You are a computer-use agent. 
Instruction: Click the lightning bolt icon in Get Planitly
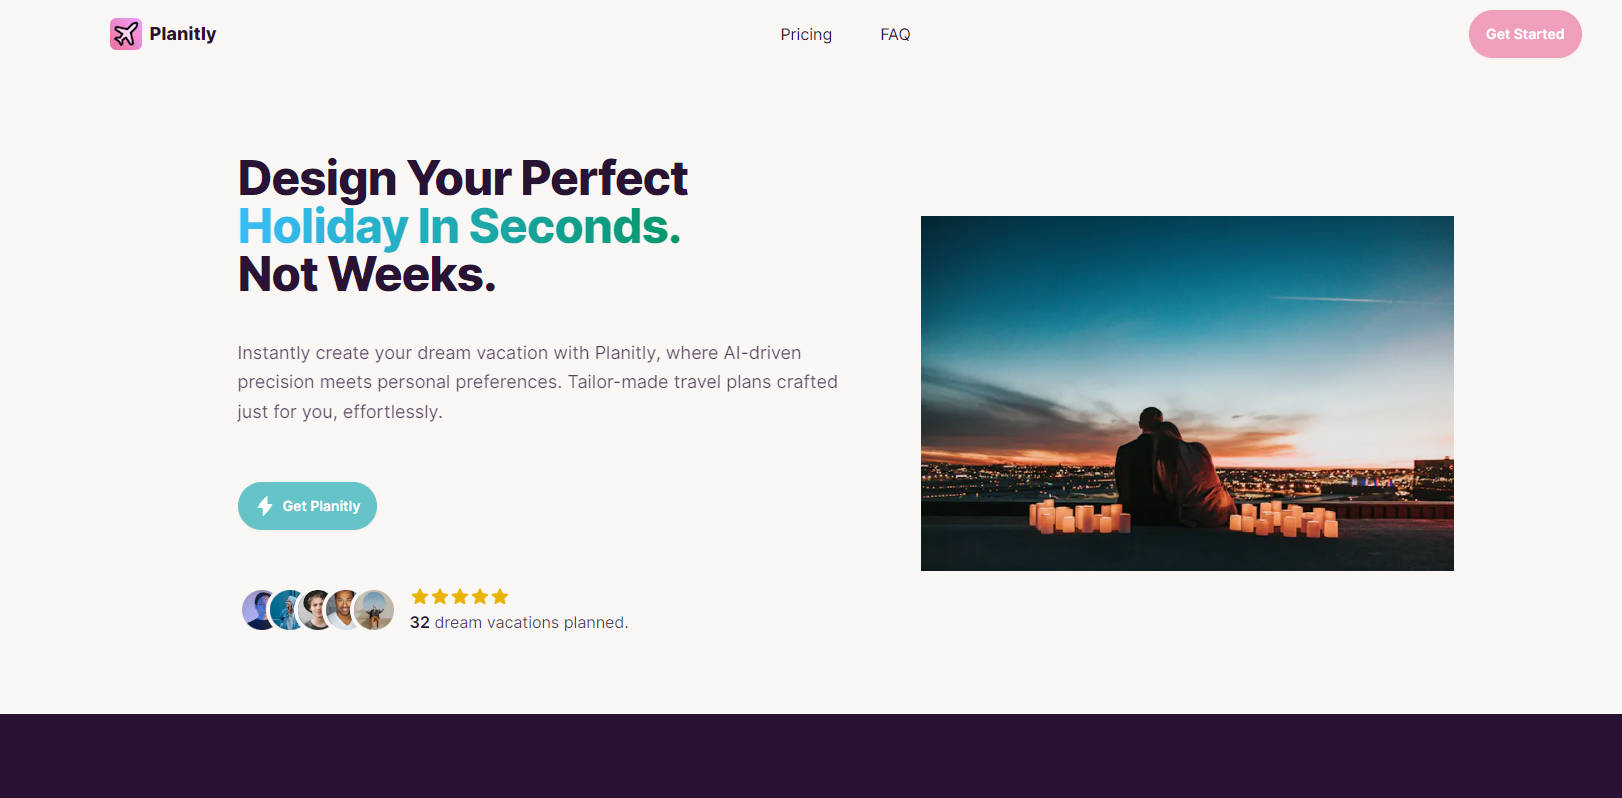pos(265,506)
